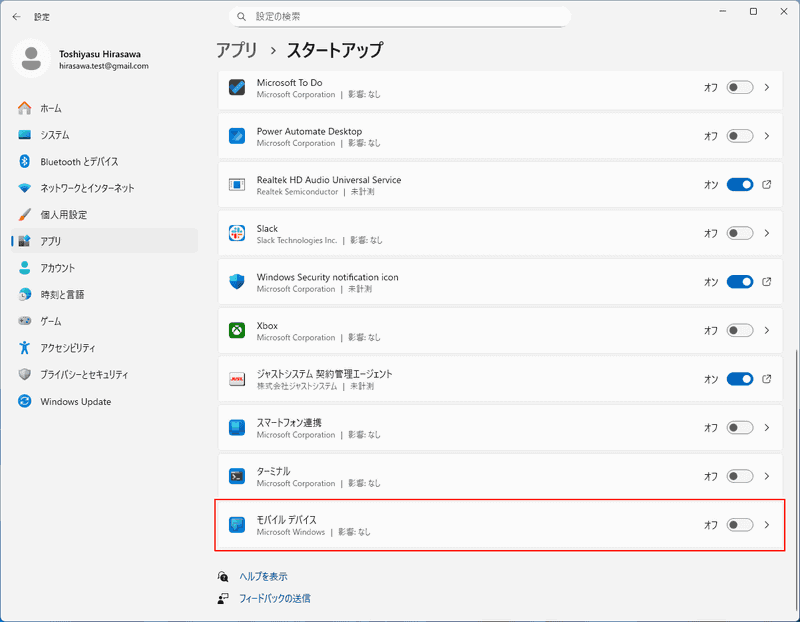Toggle the Xbox startup switch on

pyautogui.click(x=739, y=330)
